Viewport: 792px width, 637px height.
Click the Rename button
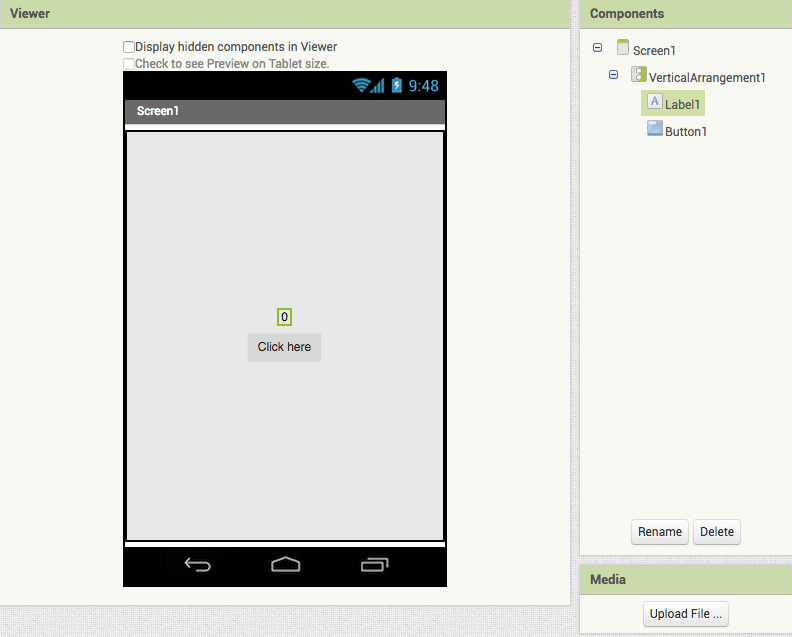coord(660,532)
